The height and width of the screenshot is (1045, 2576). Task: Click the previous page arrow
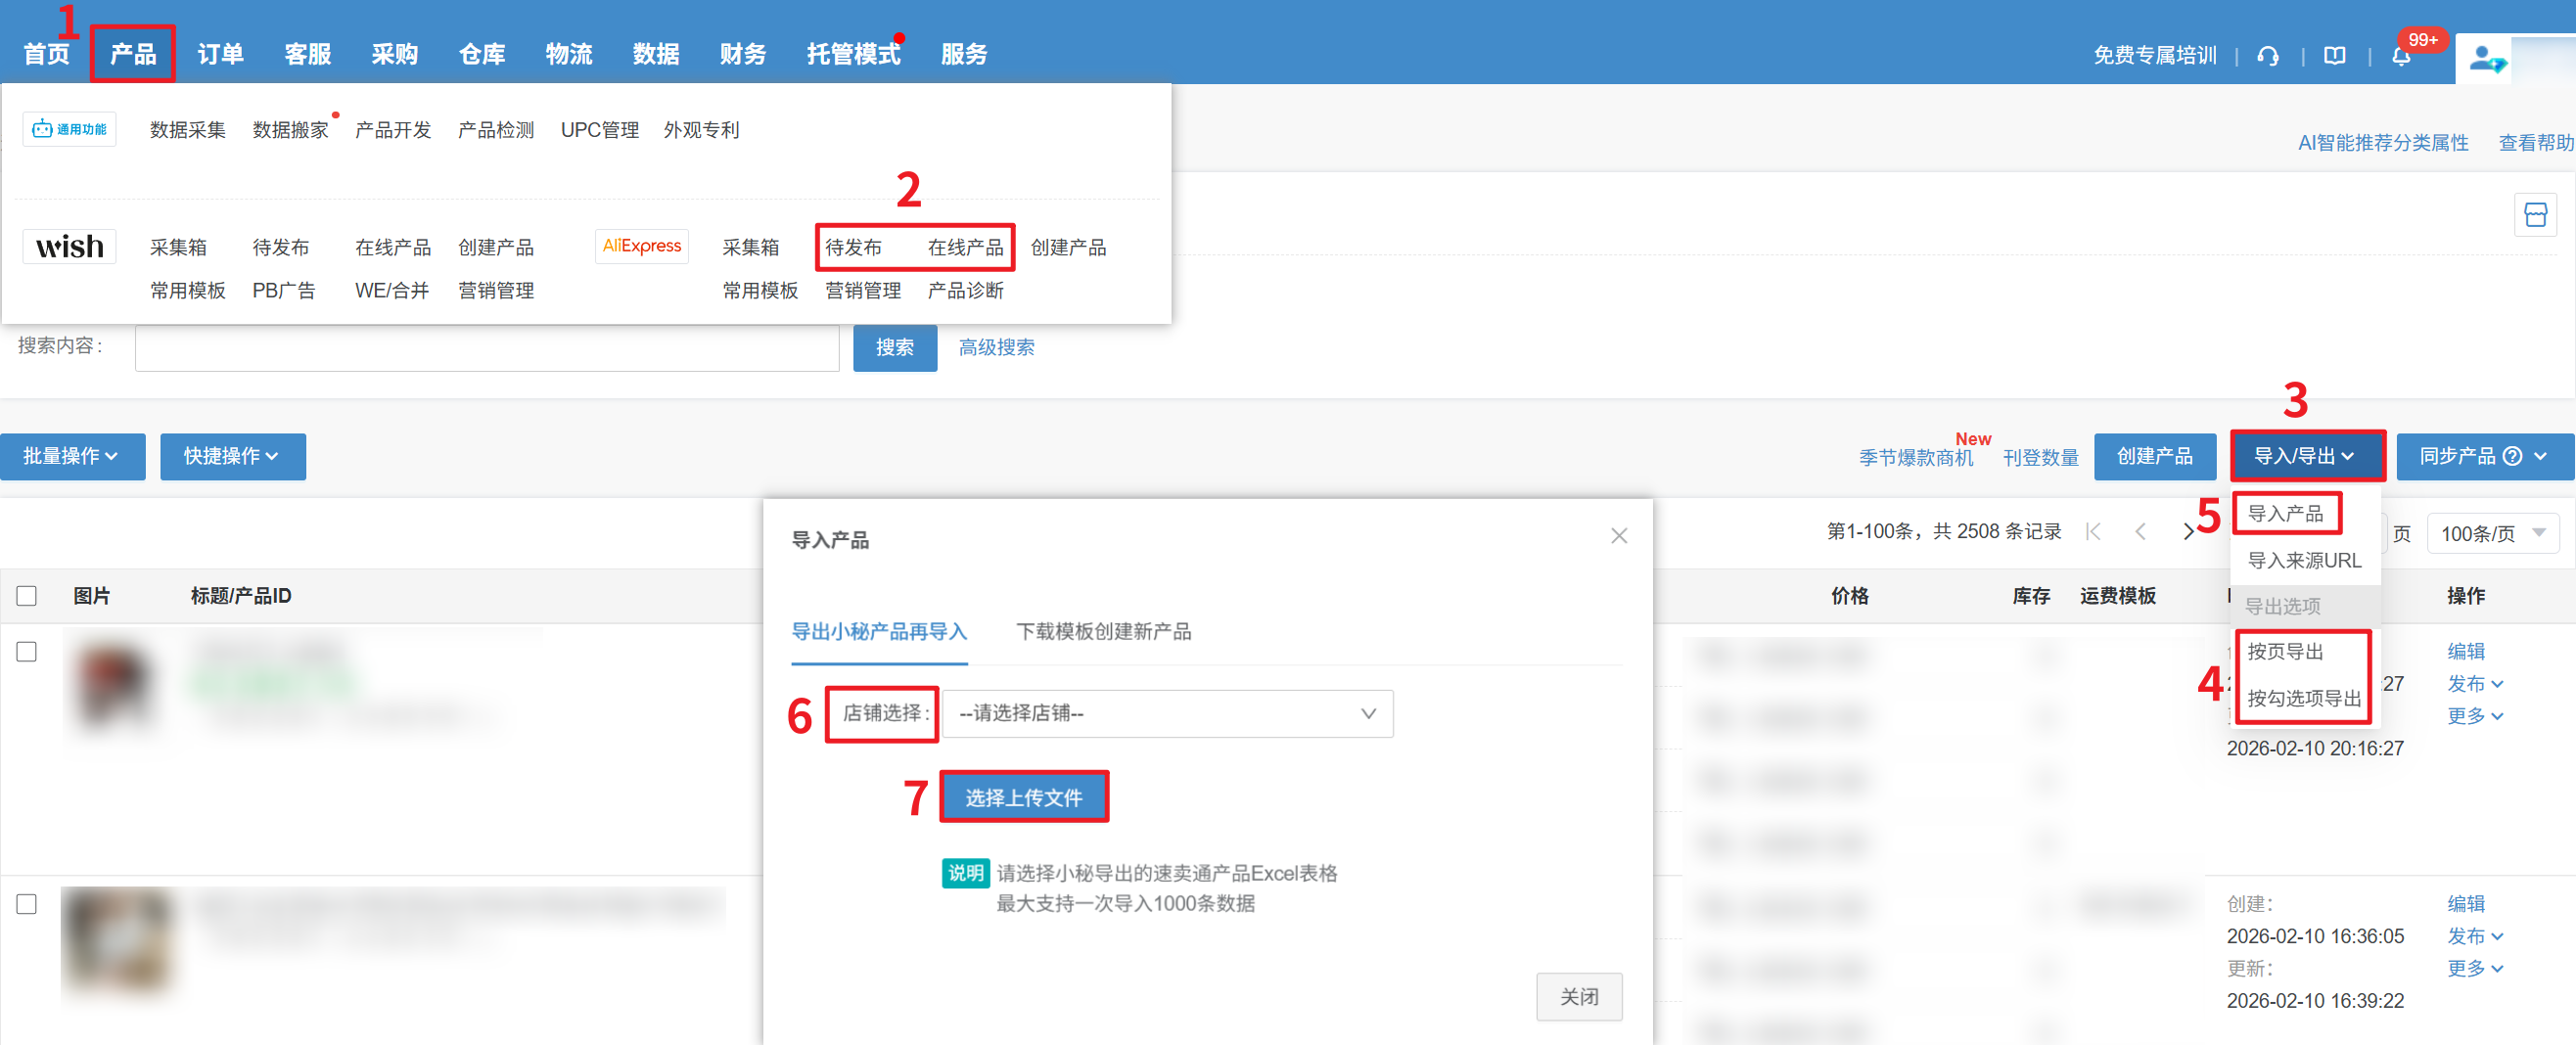pos(2140,532)
